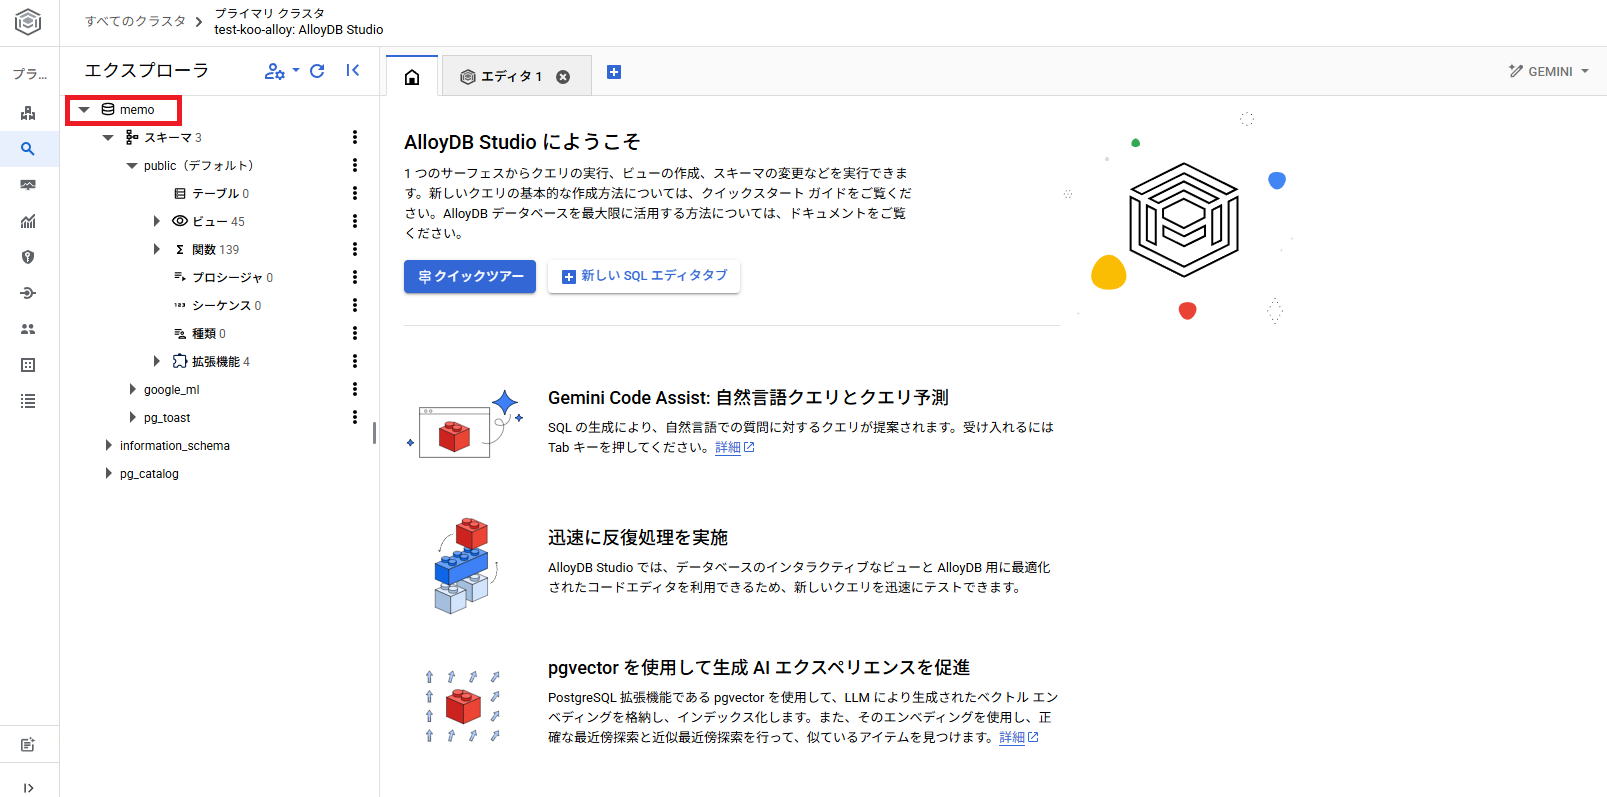
Task: Open the GEMINI dropdown menu
Action: pos(1548,71)
